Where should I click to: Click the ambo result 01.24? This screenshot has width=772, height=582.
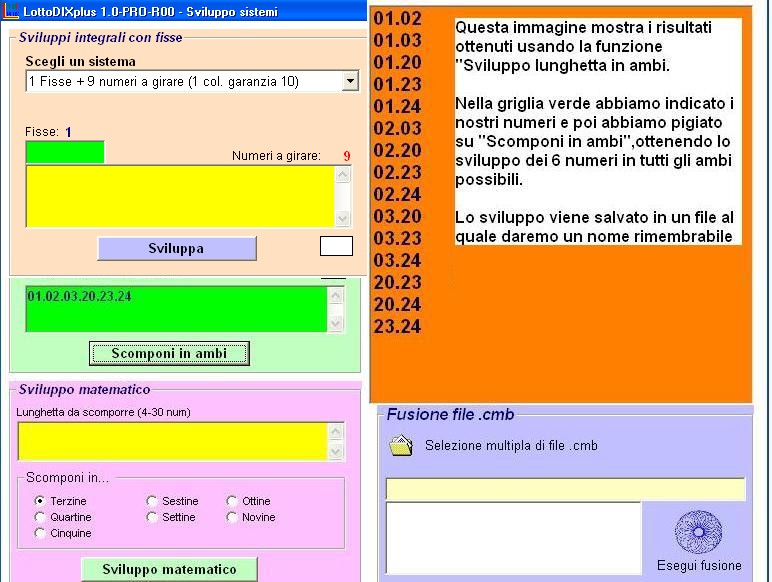[397, 106]
